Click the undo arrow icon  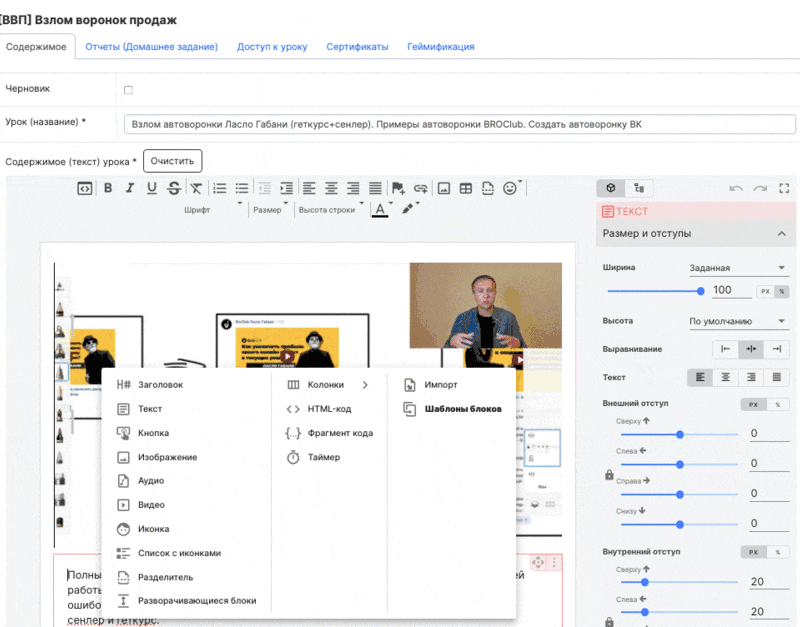(736, 188)
